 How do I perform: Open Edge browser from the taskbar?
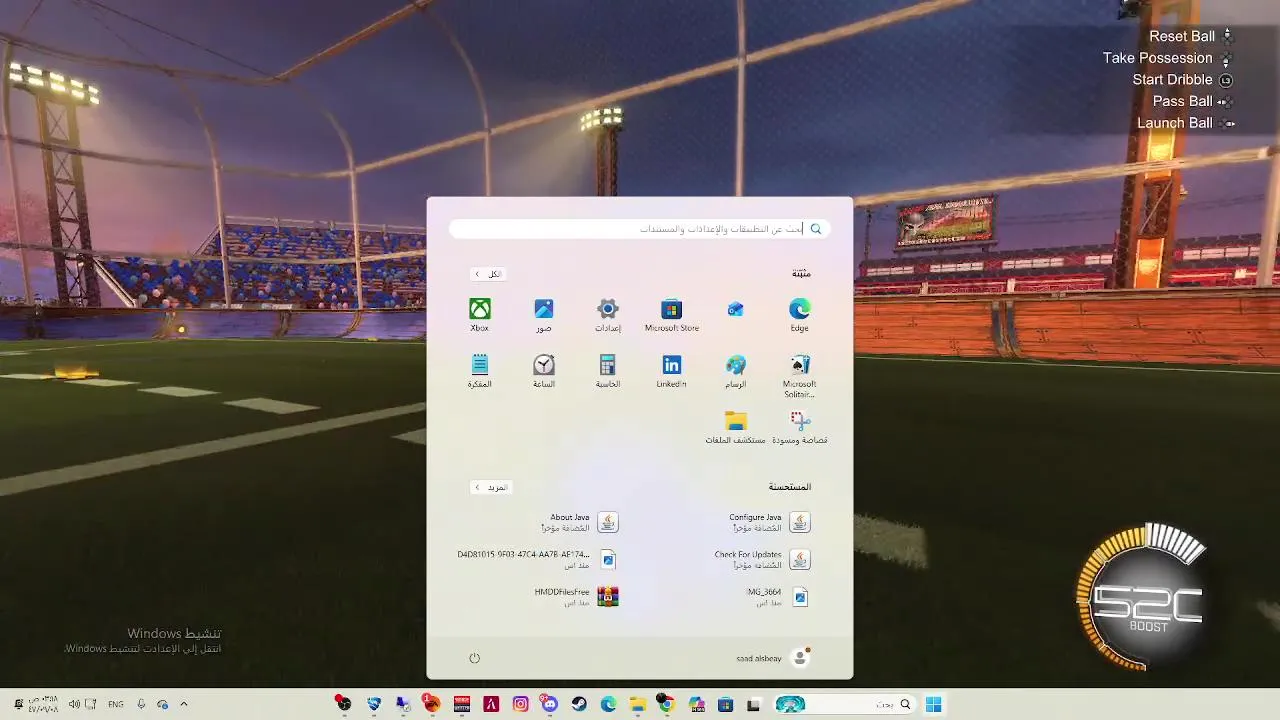[608, 704]
